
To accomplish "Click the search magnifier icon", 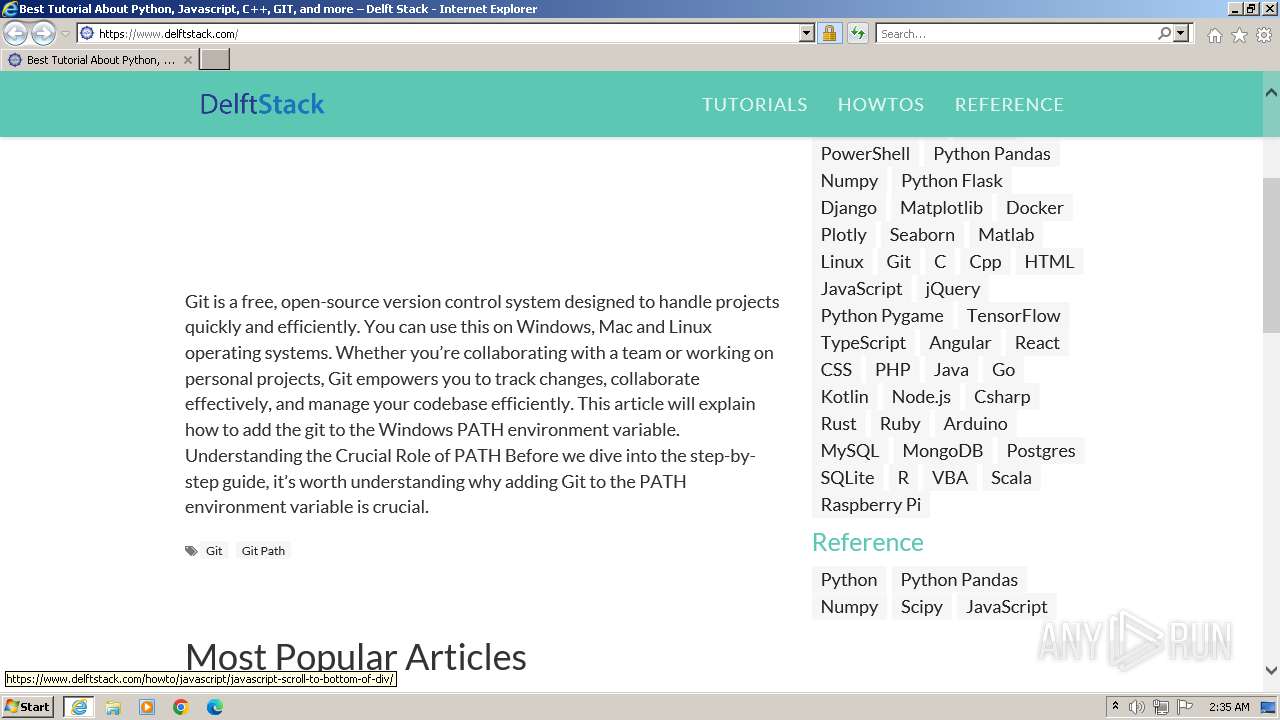I will (1164, 33).
